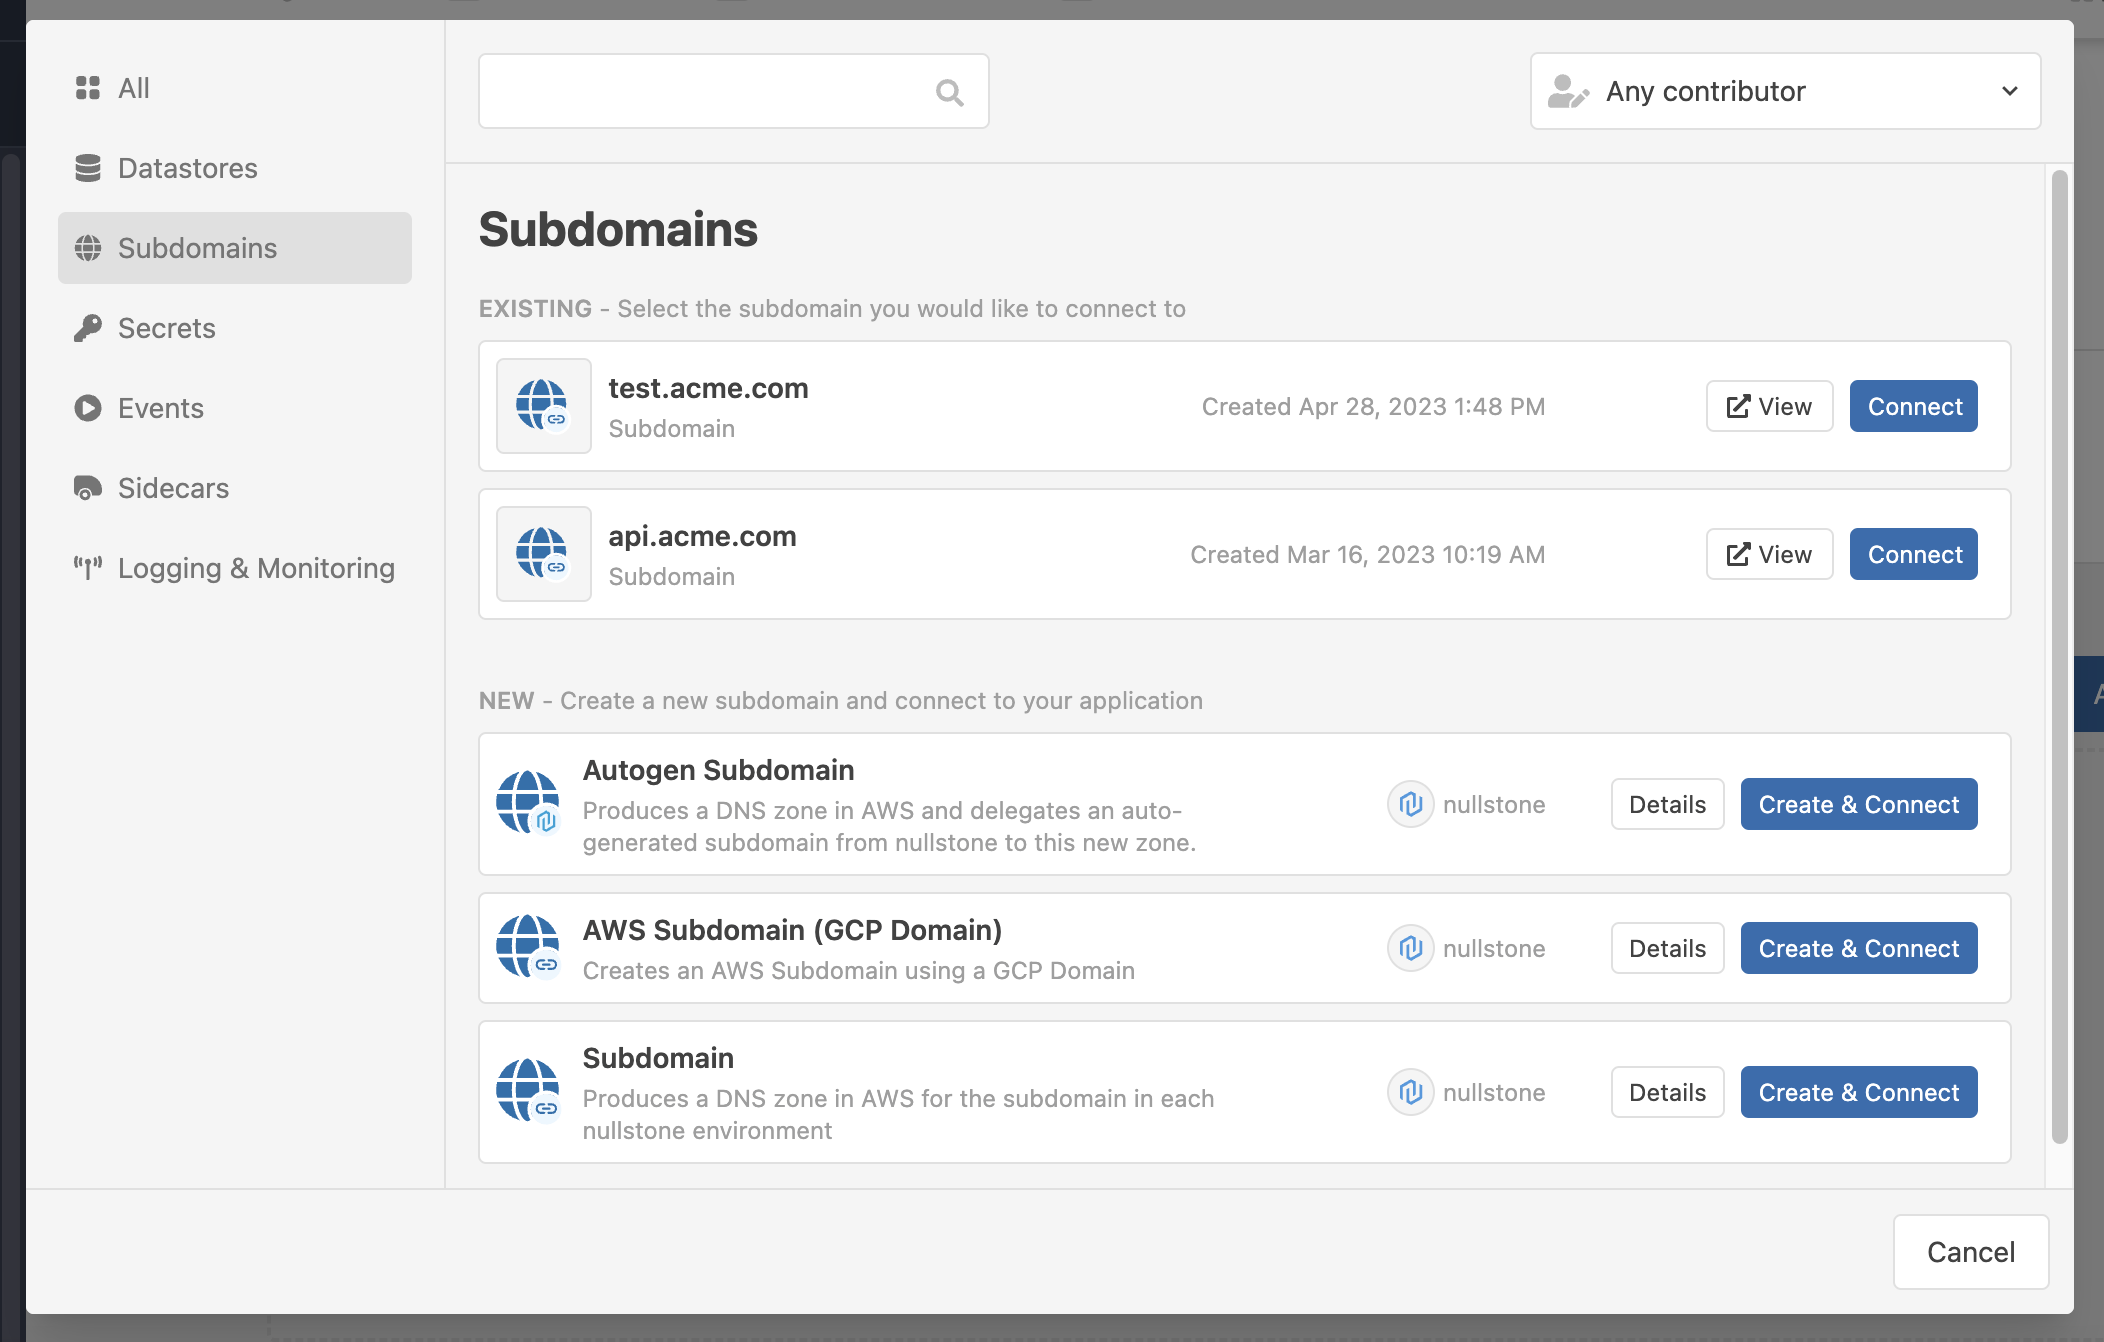This screenshot has height=1342, width=2104.
Task: Create and connect the plain Subdomain option
Action: pyautogui.click(x=1857, y=1092)
